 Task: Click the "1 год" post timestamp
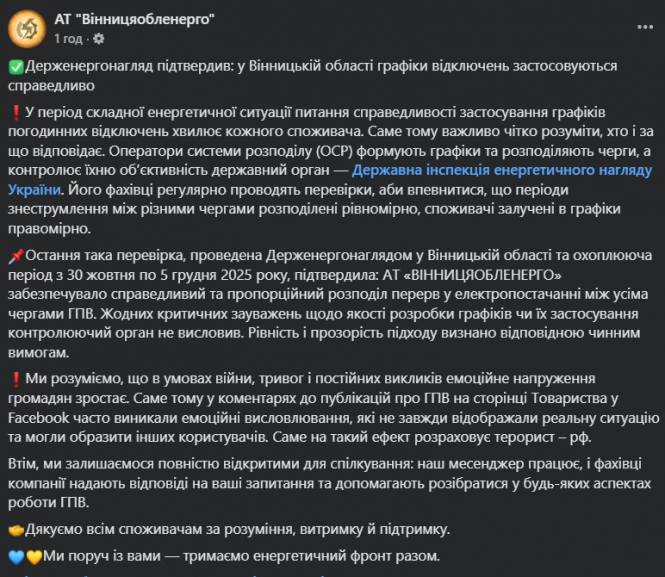[68, 38]
